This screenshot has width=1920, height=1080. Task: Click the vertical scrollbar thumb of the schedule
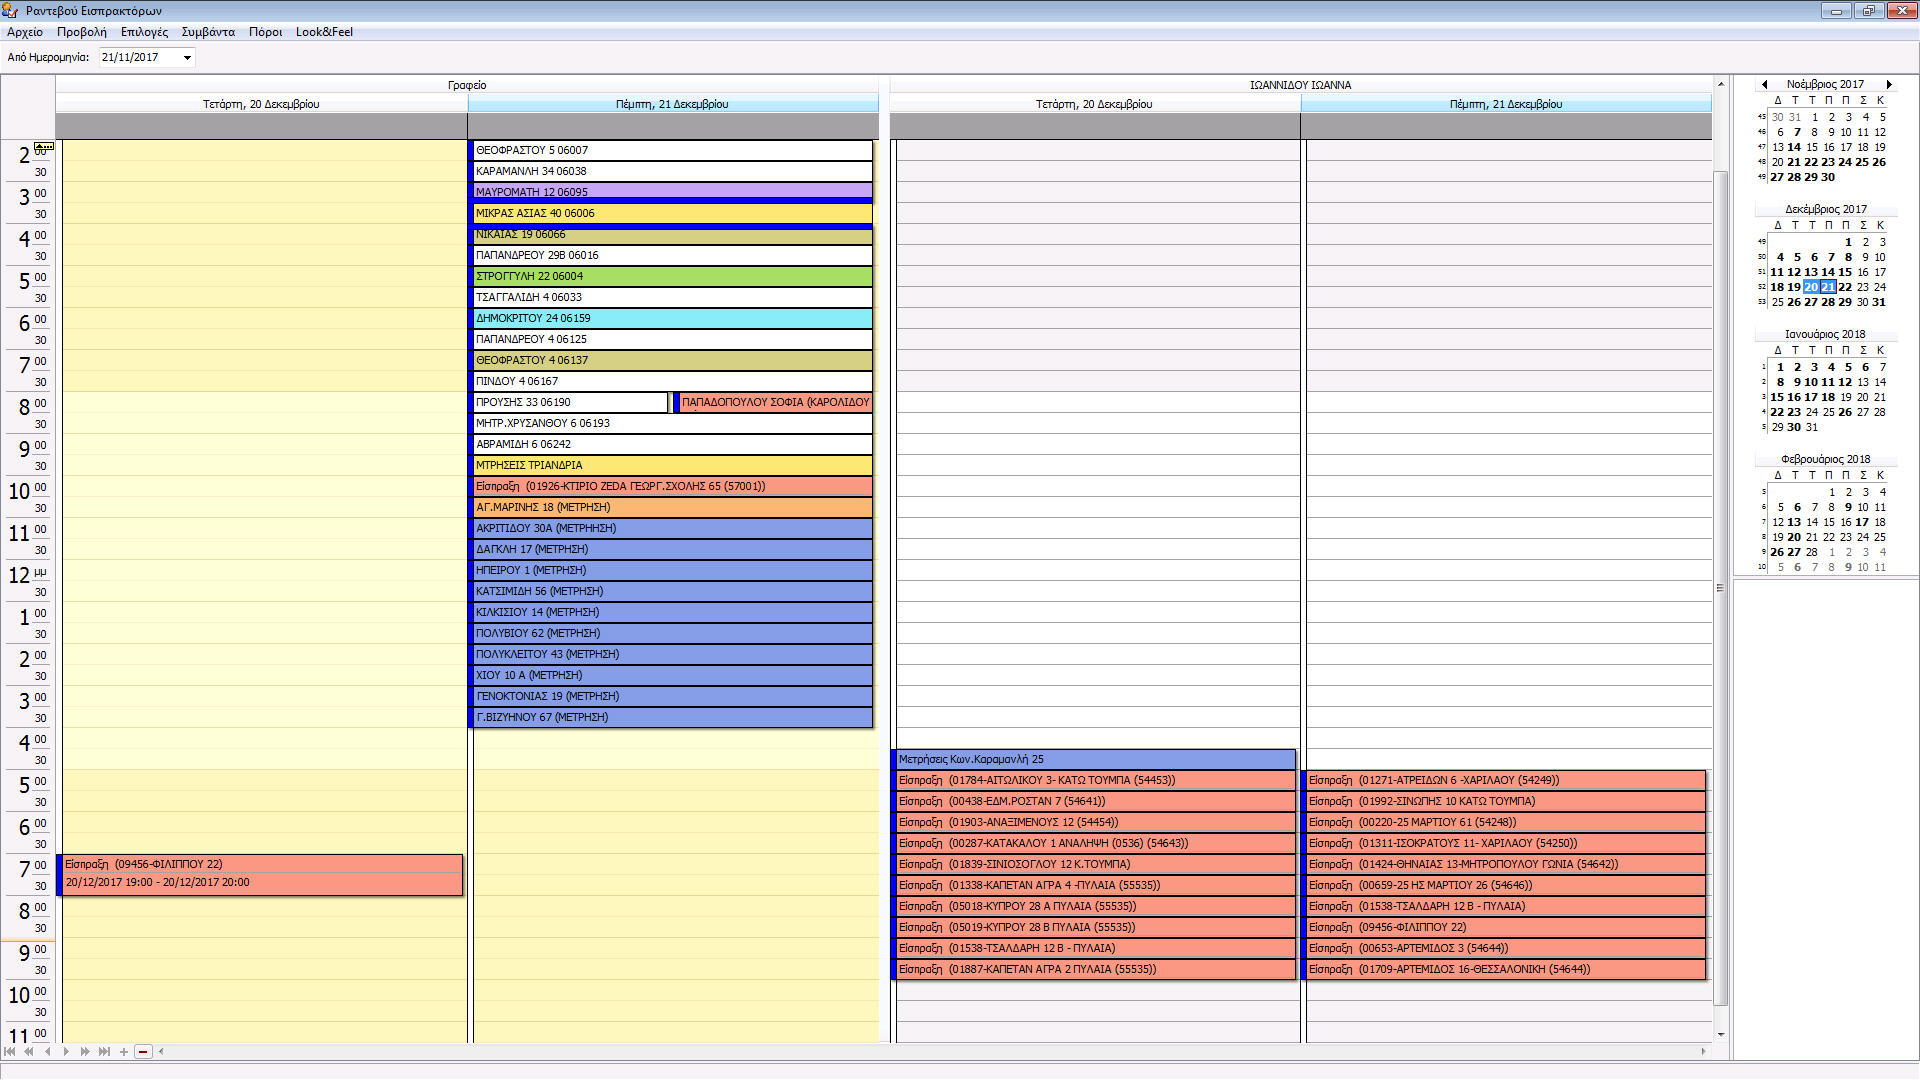coord(1721,588)
